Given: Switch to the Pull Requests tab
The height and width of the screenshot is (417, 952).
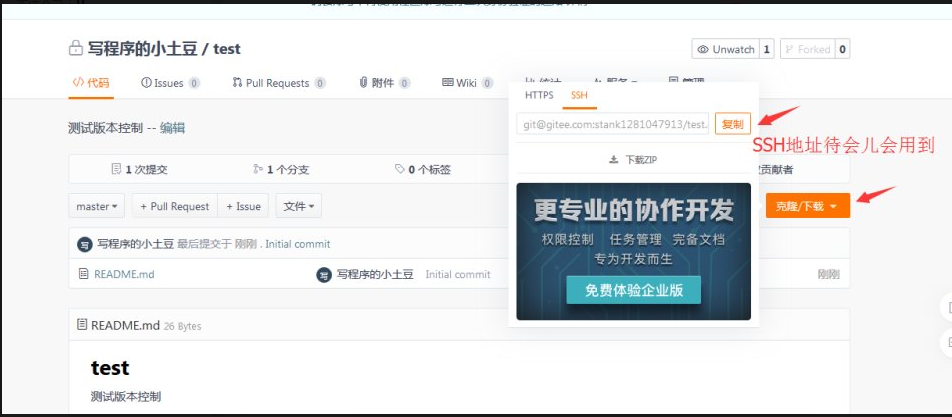Looking at the screenshot, I should 279,83.
